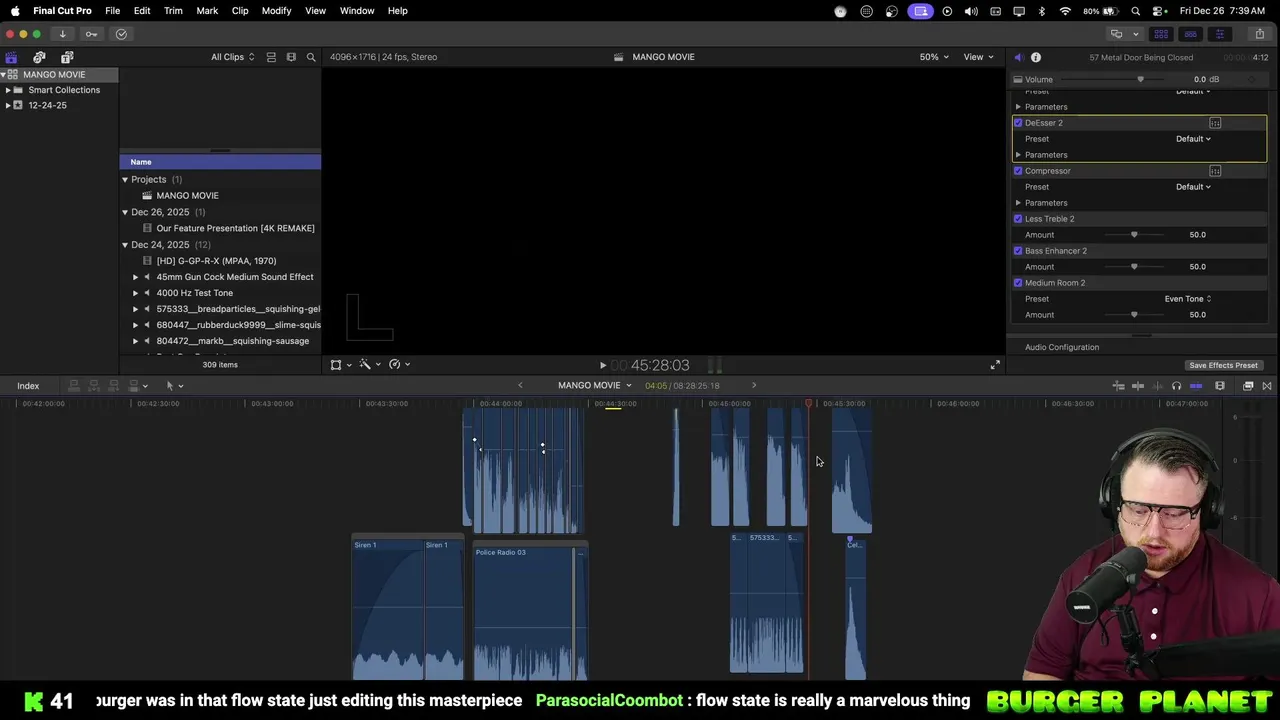The height and width of the screenshot is (720, 1280).
Task: Expand 12-24-25 event in sidebar
Action: [8, 105]
